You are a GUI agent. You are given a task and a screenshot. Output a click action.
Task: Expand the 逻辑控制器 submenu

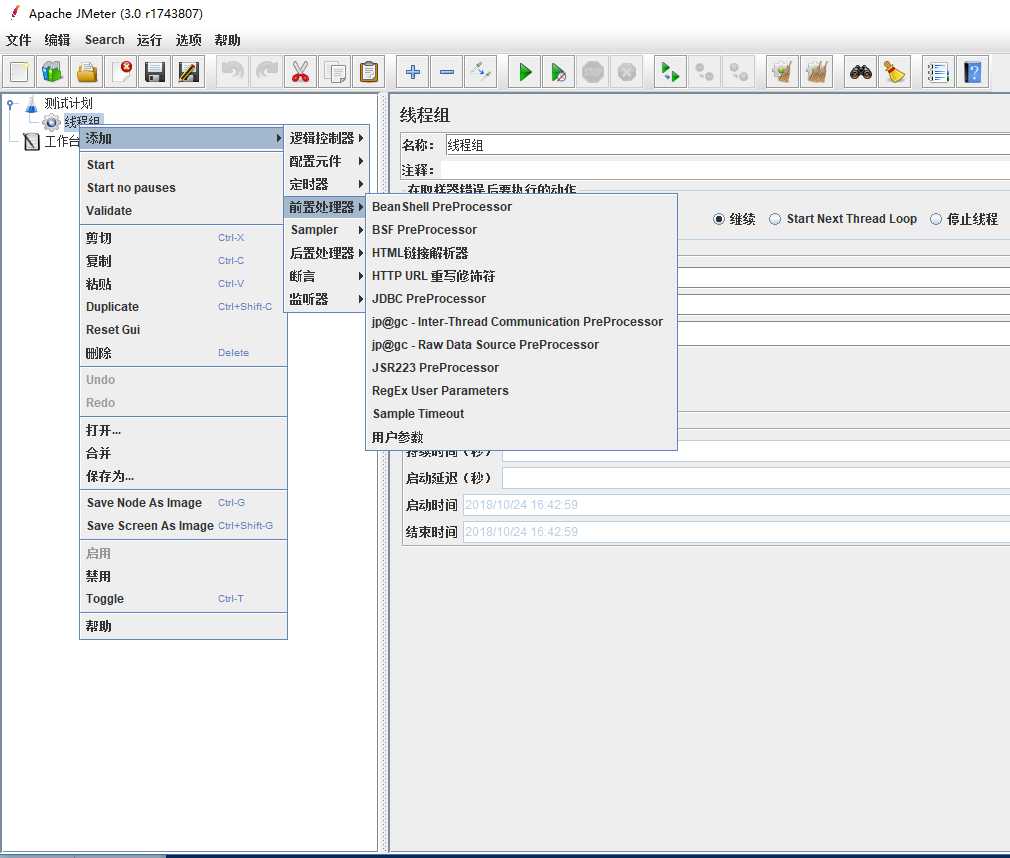[x=326, y=138]
